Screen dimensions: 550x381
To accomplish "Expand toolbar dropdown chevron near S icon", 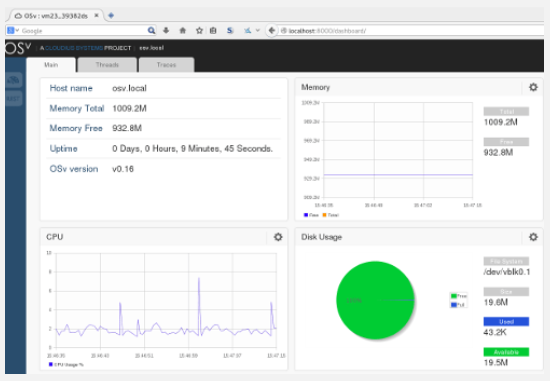I will click(x=257, y=31).
